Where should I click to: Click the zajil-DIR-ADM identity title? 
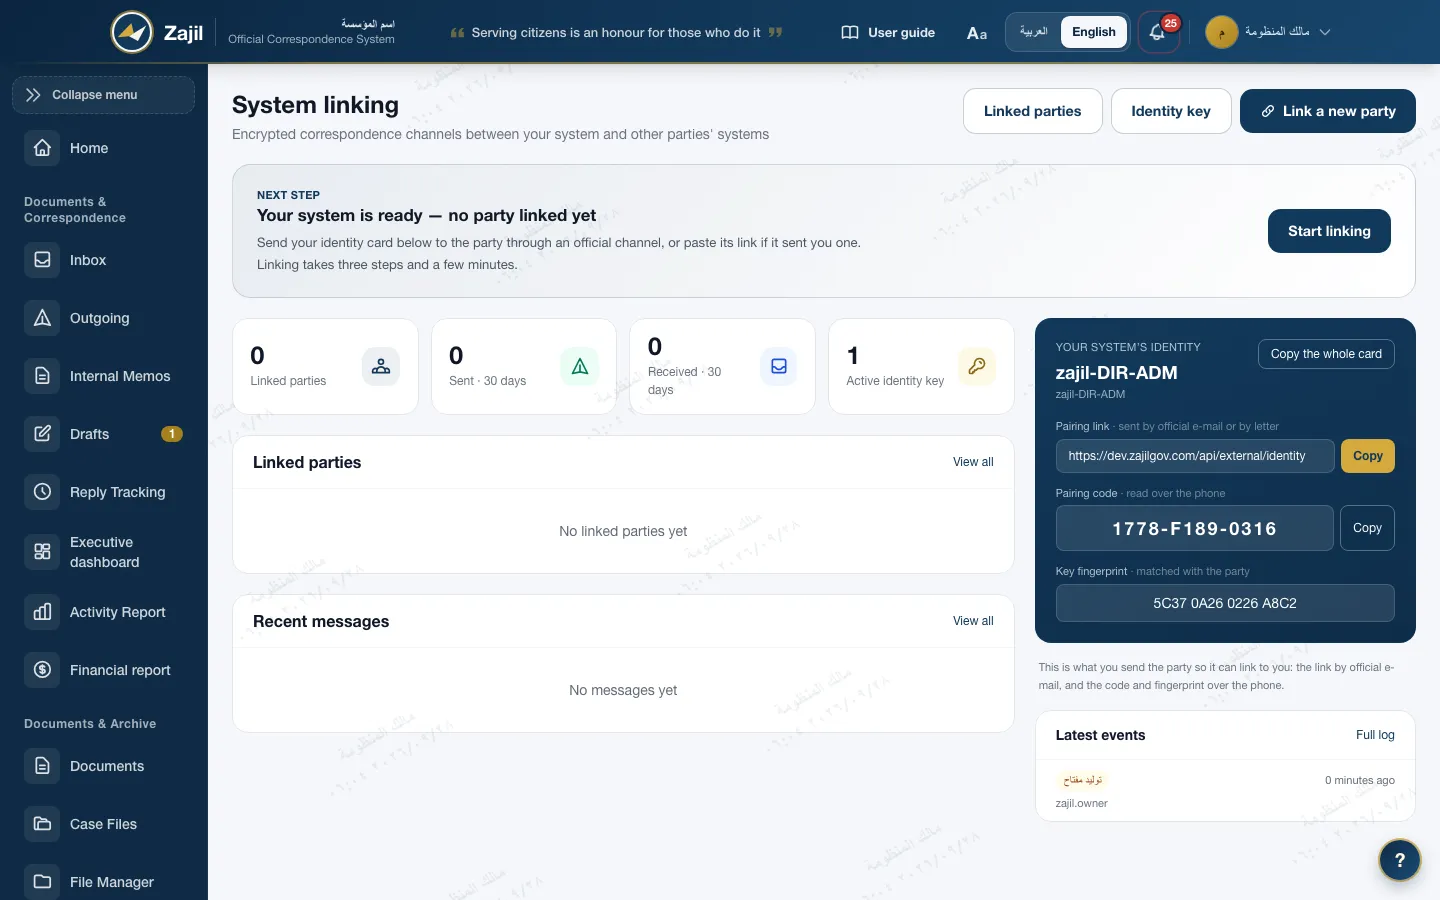pos(1116,373)
